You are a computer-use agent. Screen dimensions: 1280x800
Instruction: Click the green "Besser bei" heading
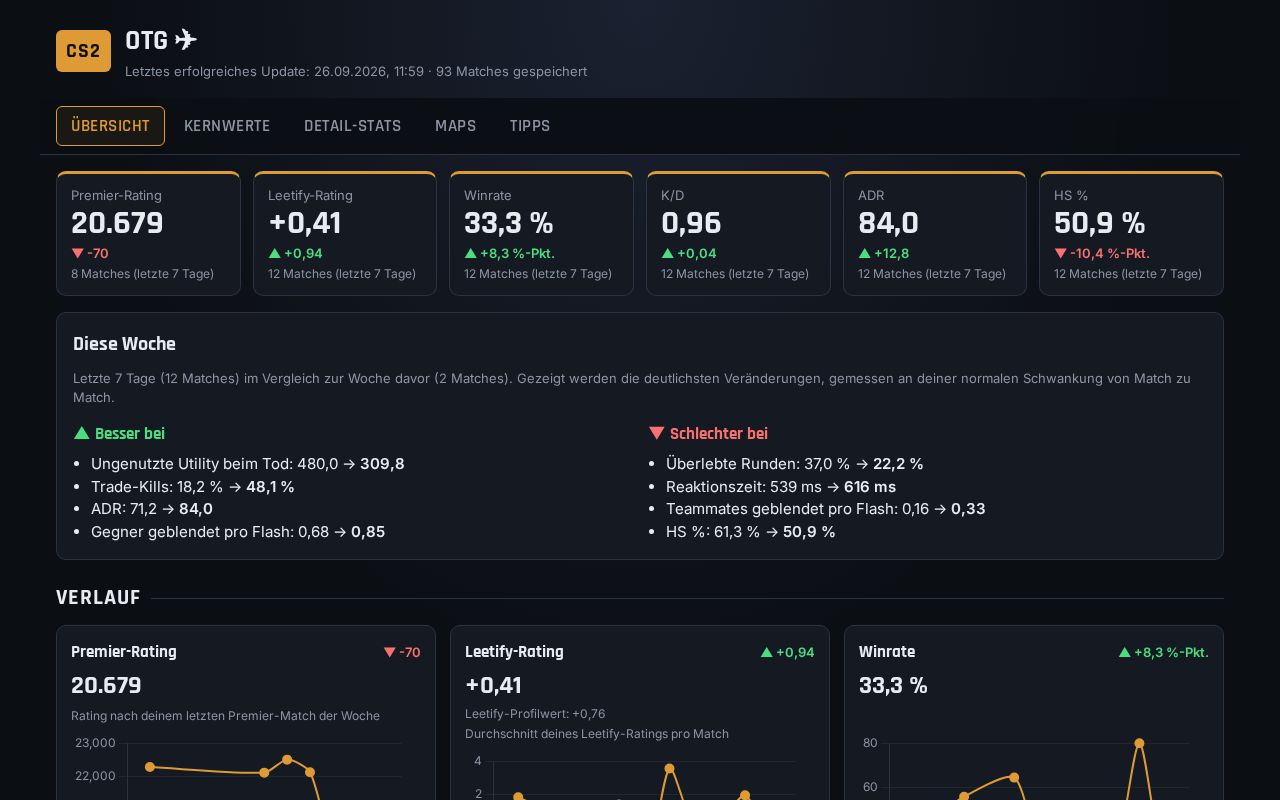[119, 434]
